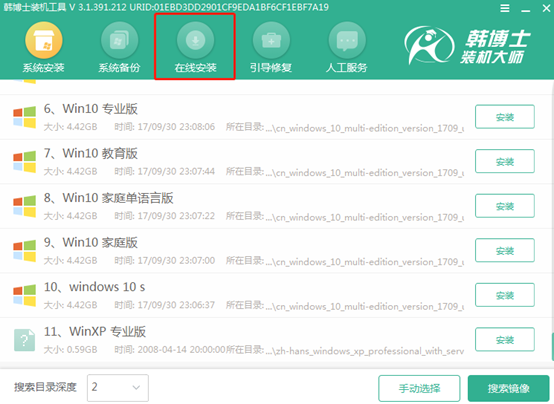Click the zh-hans_windows_xp_professional path text
The height and width of the screenshot is (404, 554).
coord(365,351)
